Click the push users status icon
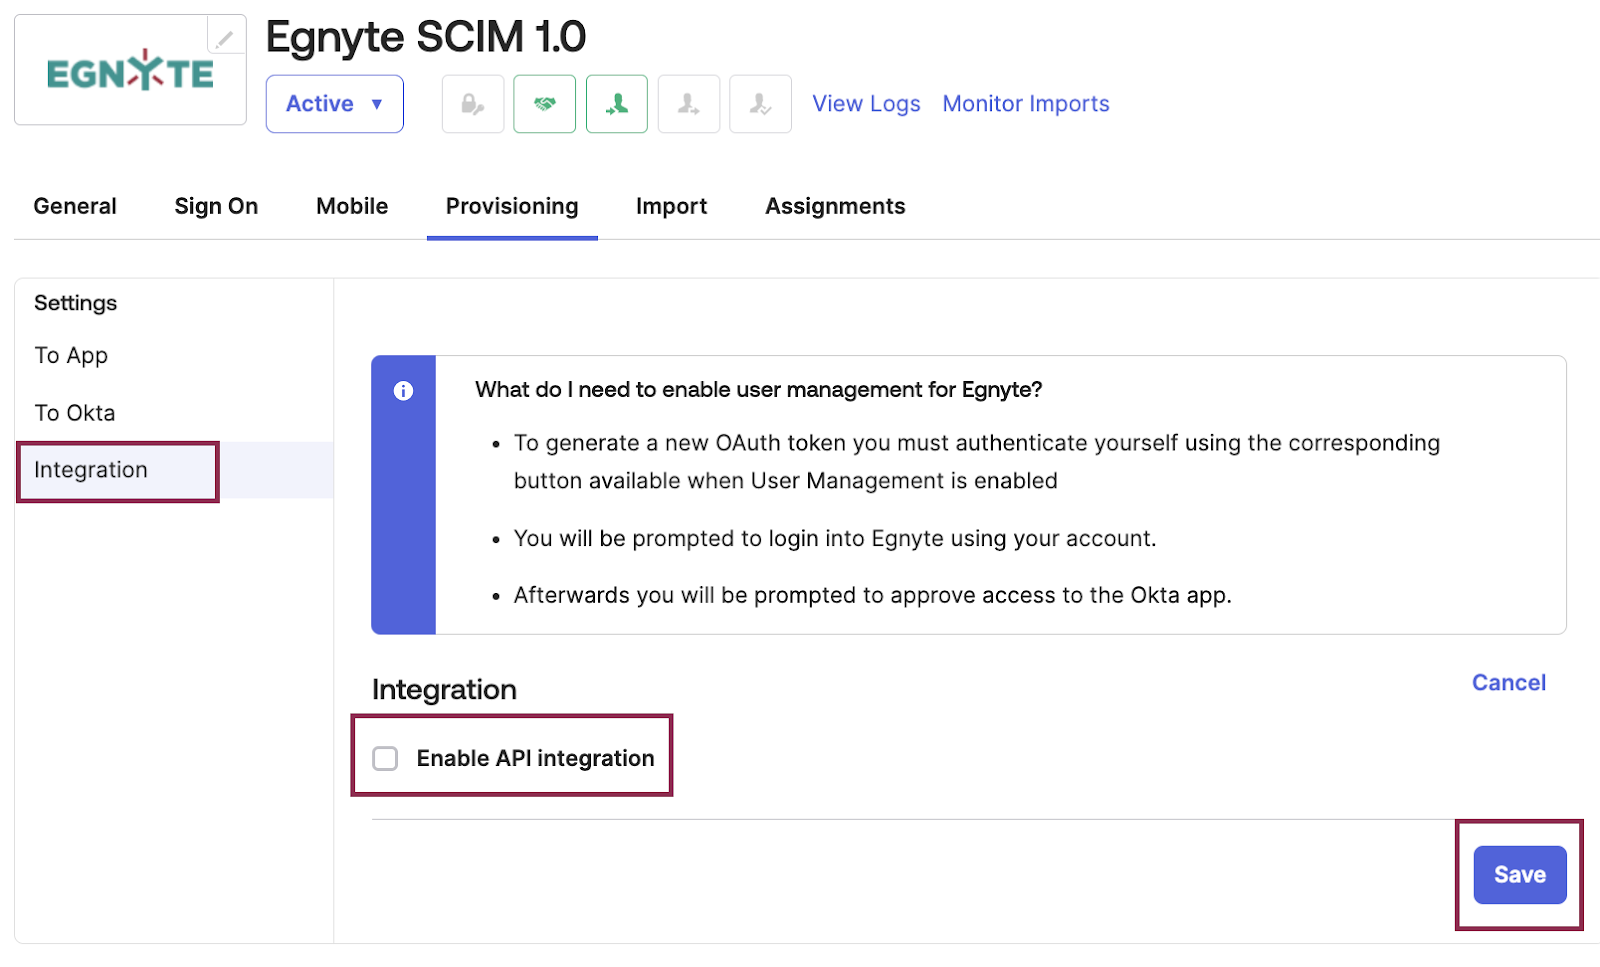Image resolution: width=1600 pixels, height=967 pixels. click(x=688, y=103)
